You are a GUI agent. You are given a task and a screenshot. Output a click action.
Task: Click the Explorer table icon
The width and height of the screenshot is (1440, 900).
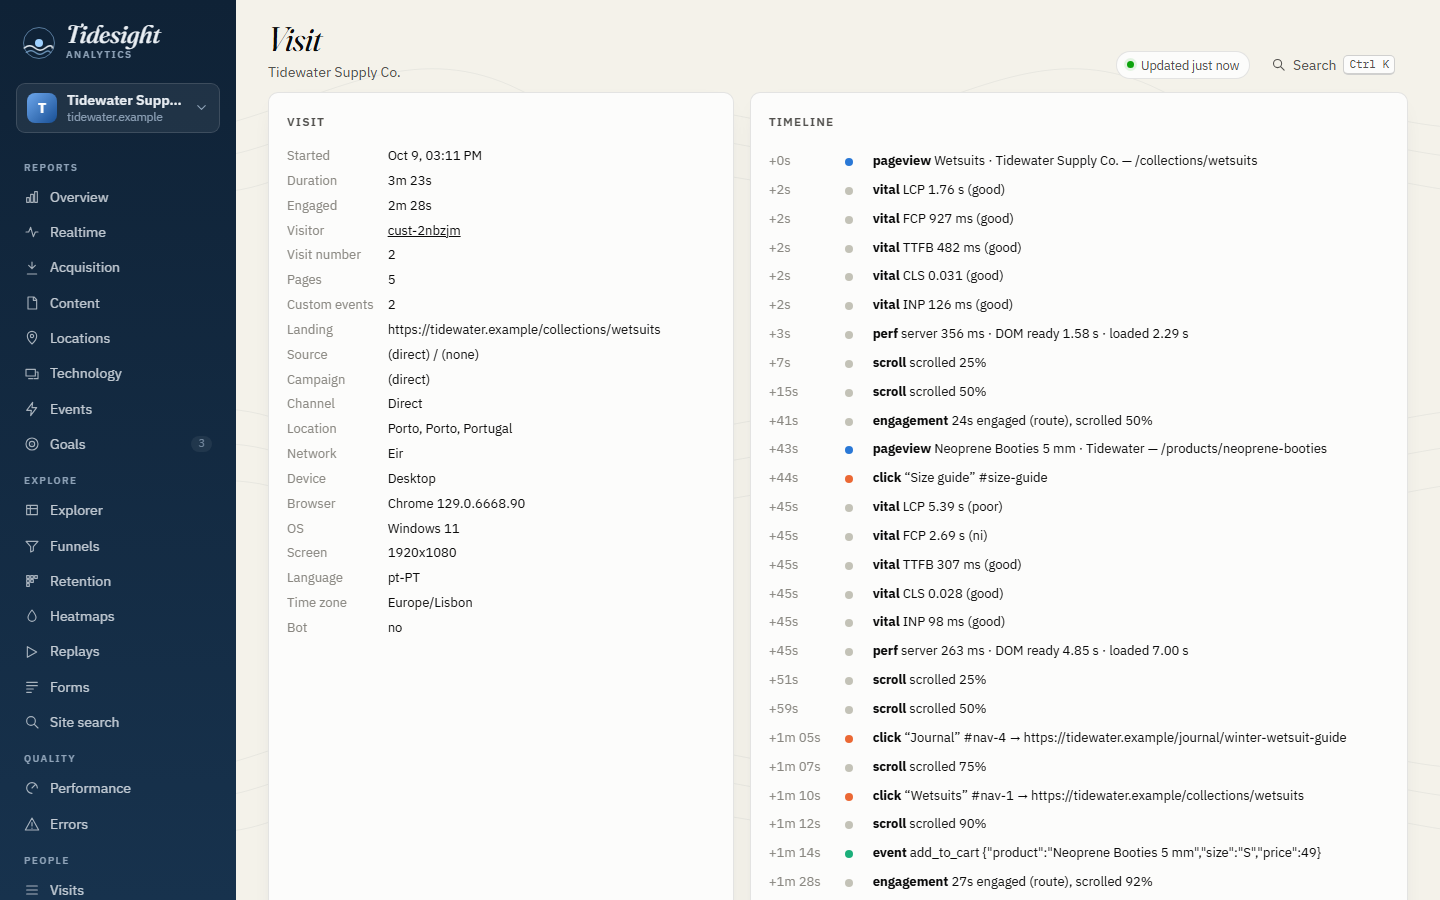32,510
